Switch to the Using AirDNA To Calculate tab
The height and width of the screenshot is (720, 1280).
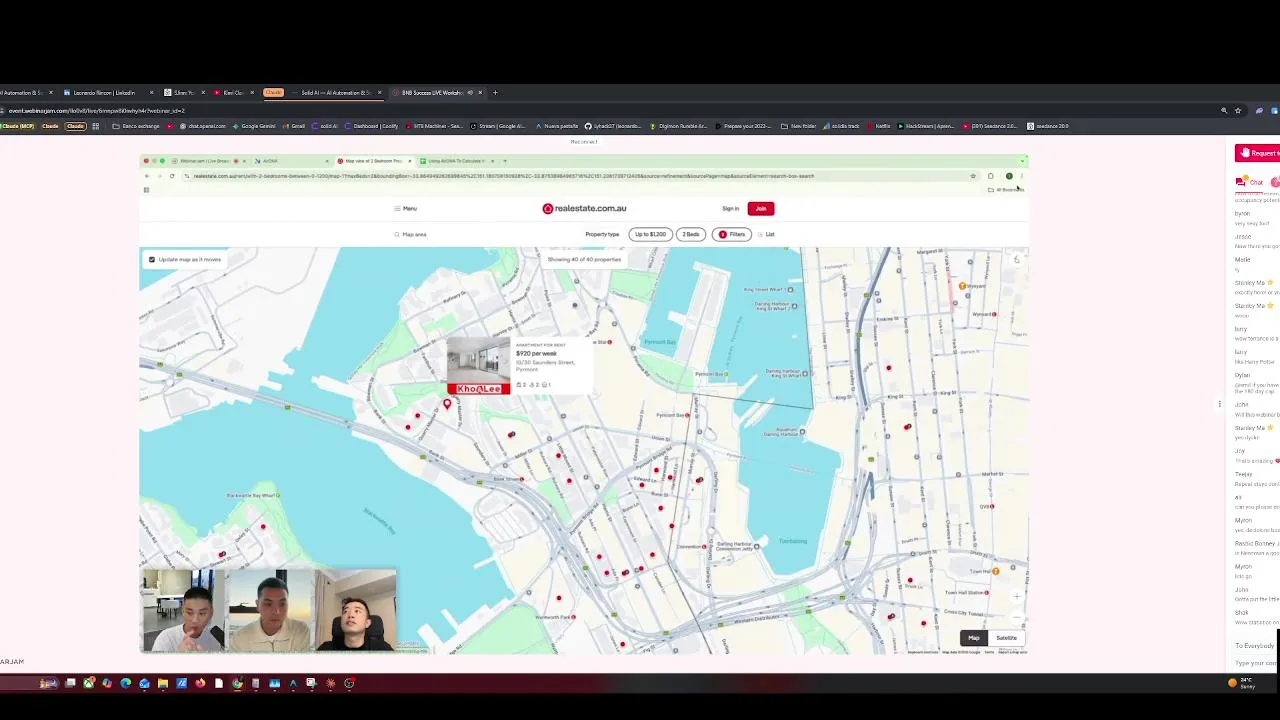455,160
